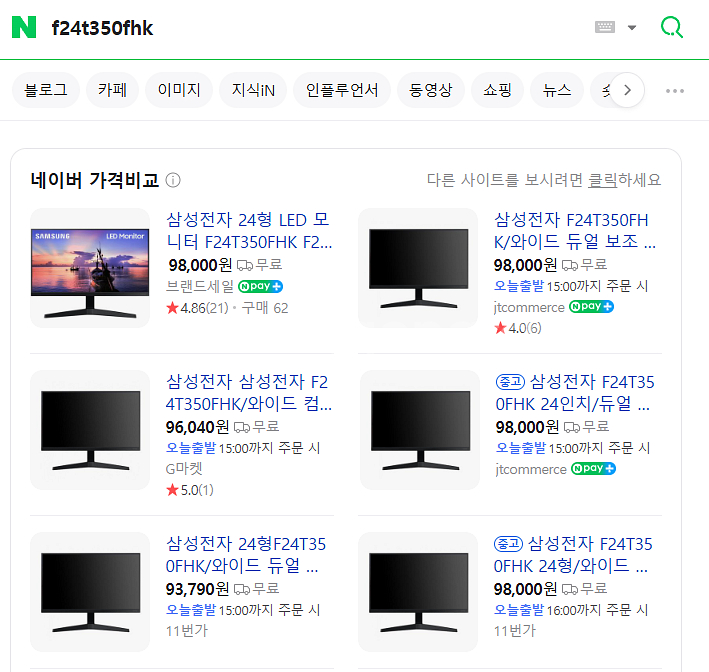The image size is (709, 672).
Task: Select the 뉴스 tab
Action: pos(557,90)
